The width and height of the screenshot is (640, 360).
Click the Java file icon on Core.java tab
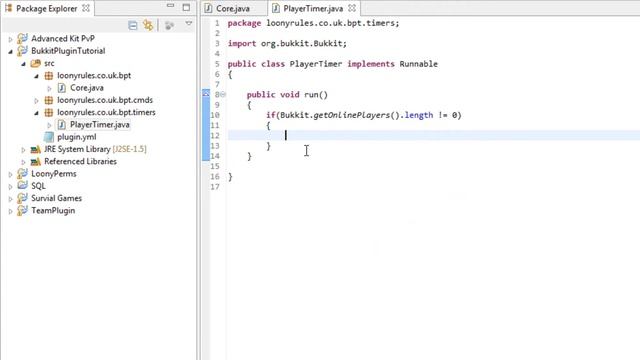pos(208,8)
